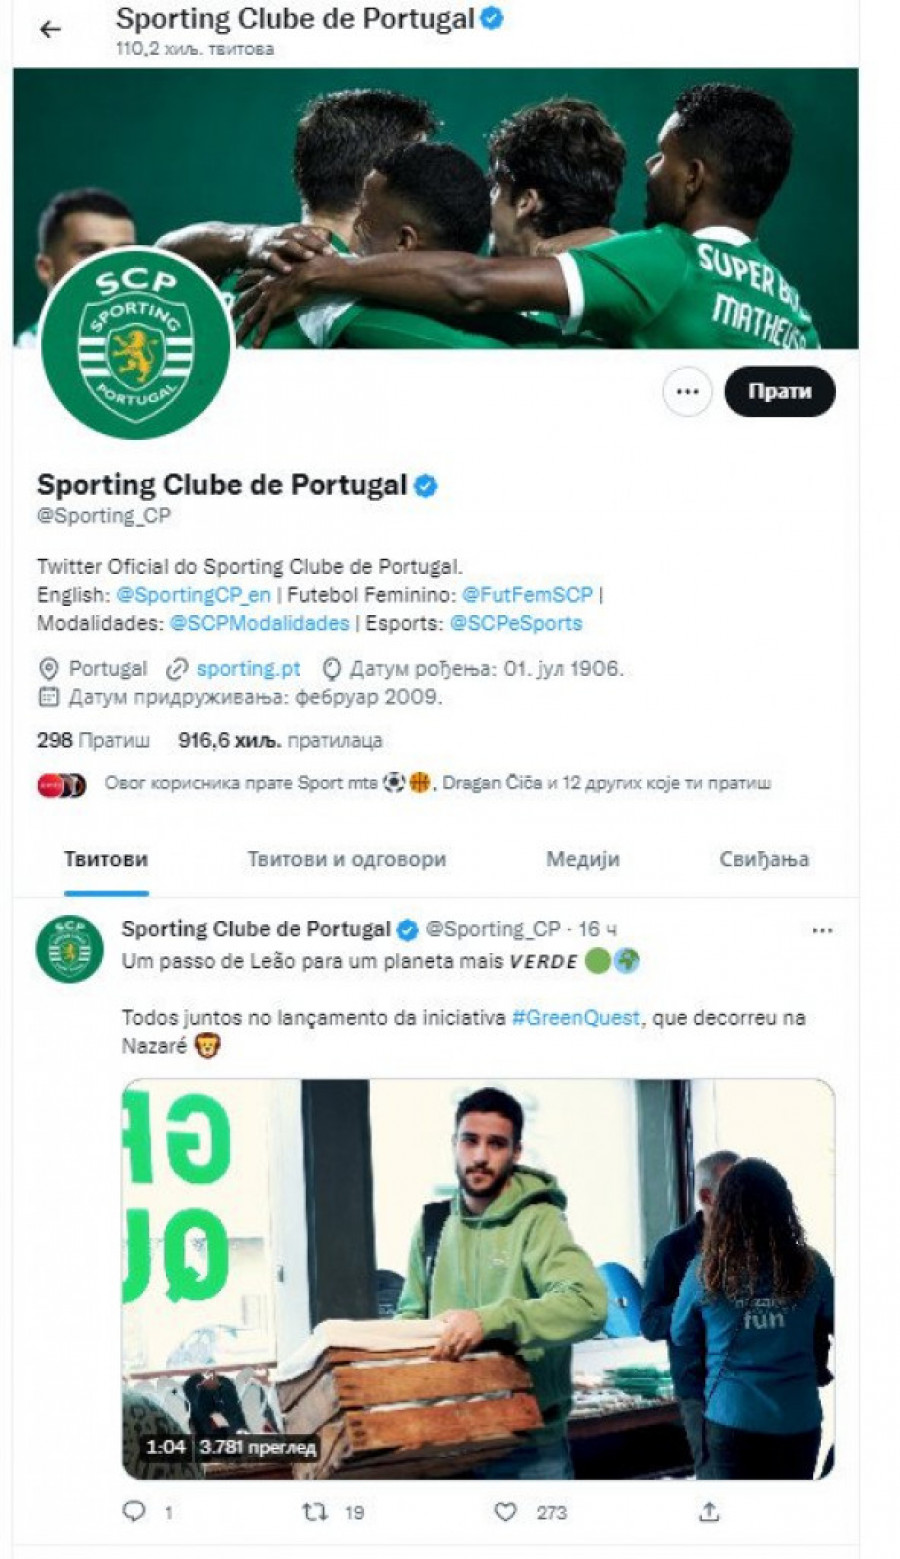900x1559 pixels.
Task: Open the Медији tab
Action: coord(583,859)
